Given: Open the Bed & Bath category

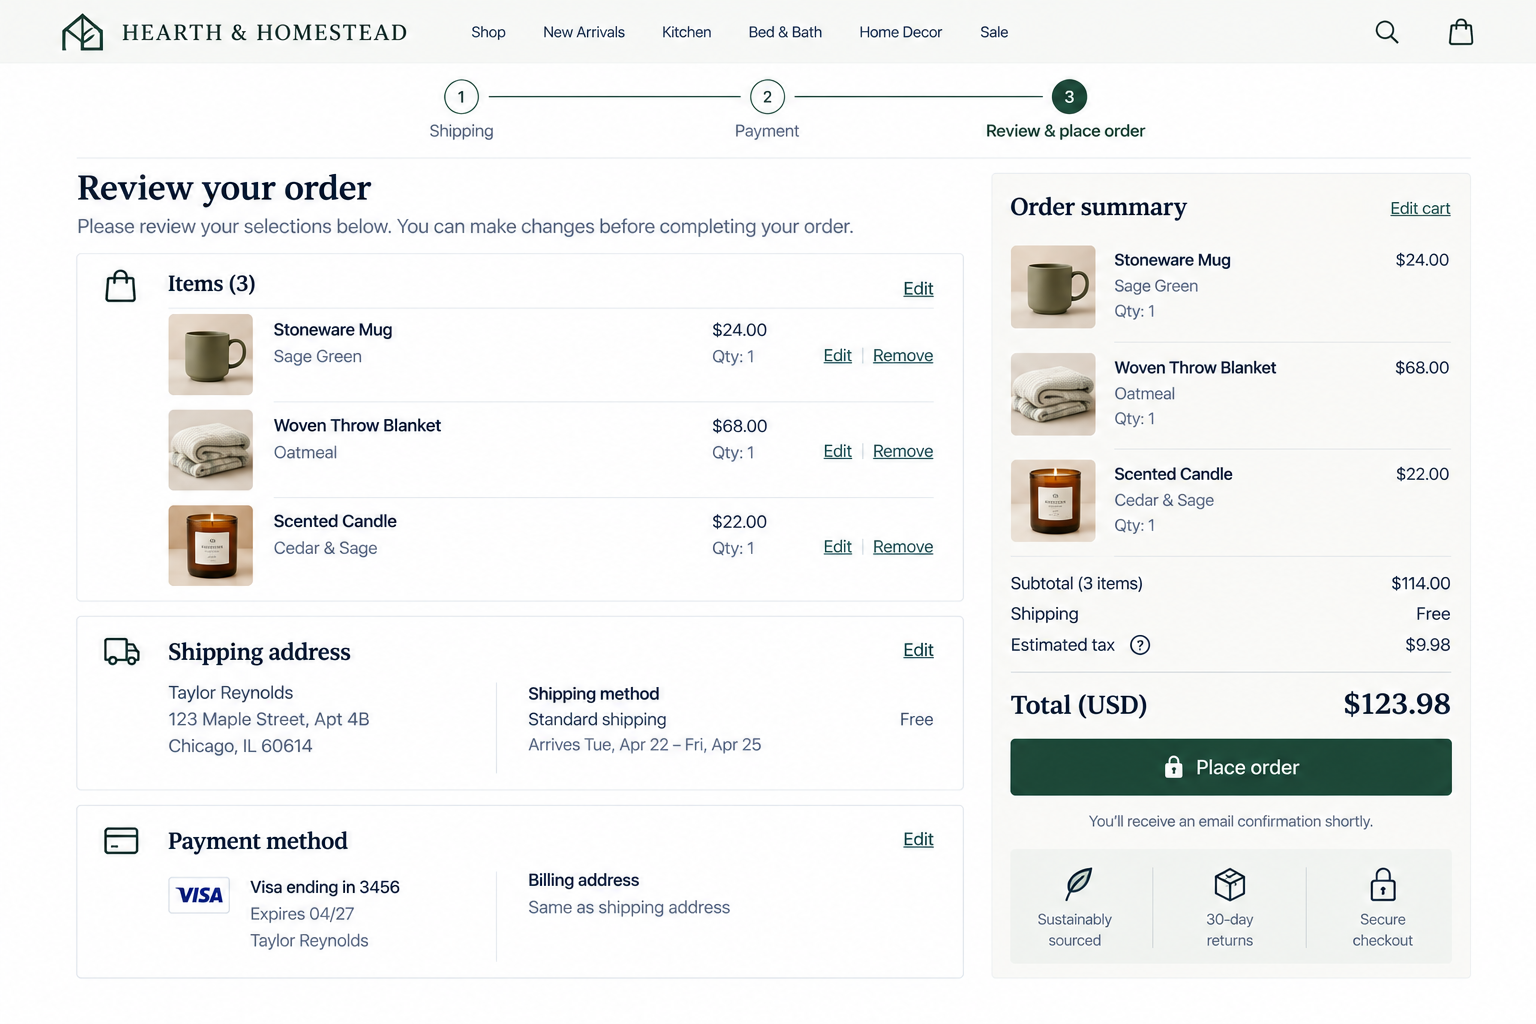Looking at the screenshot, I should click(785, 32).
